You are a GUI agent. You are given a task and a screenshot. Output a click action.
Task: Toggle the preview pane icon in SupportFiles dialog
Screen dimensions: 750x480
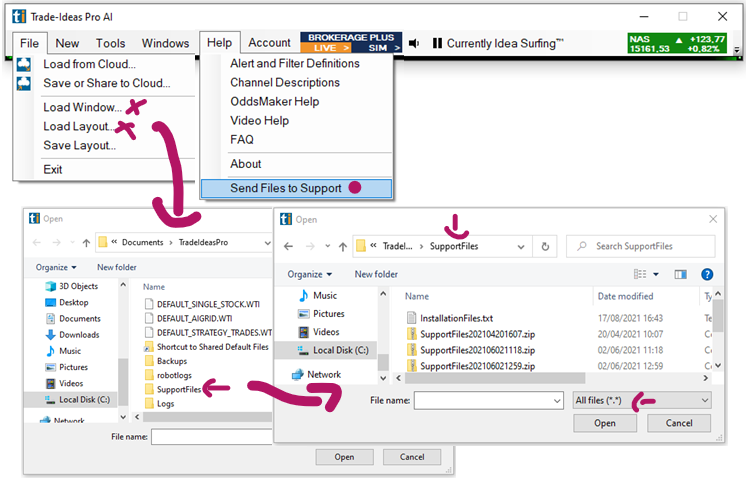681,274
